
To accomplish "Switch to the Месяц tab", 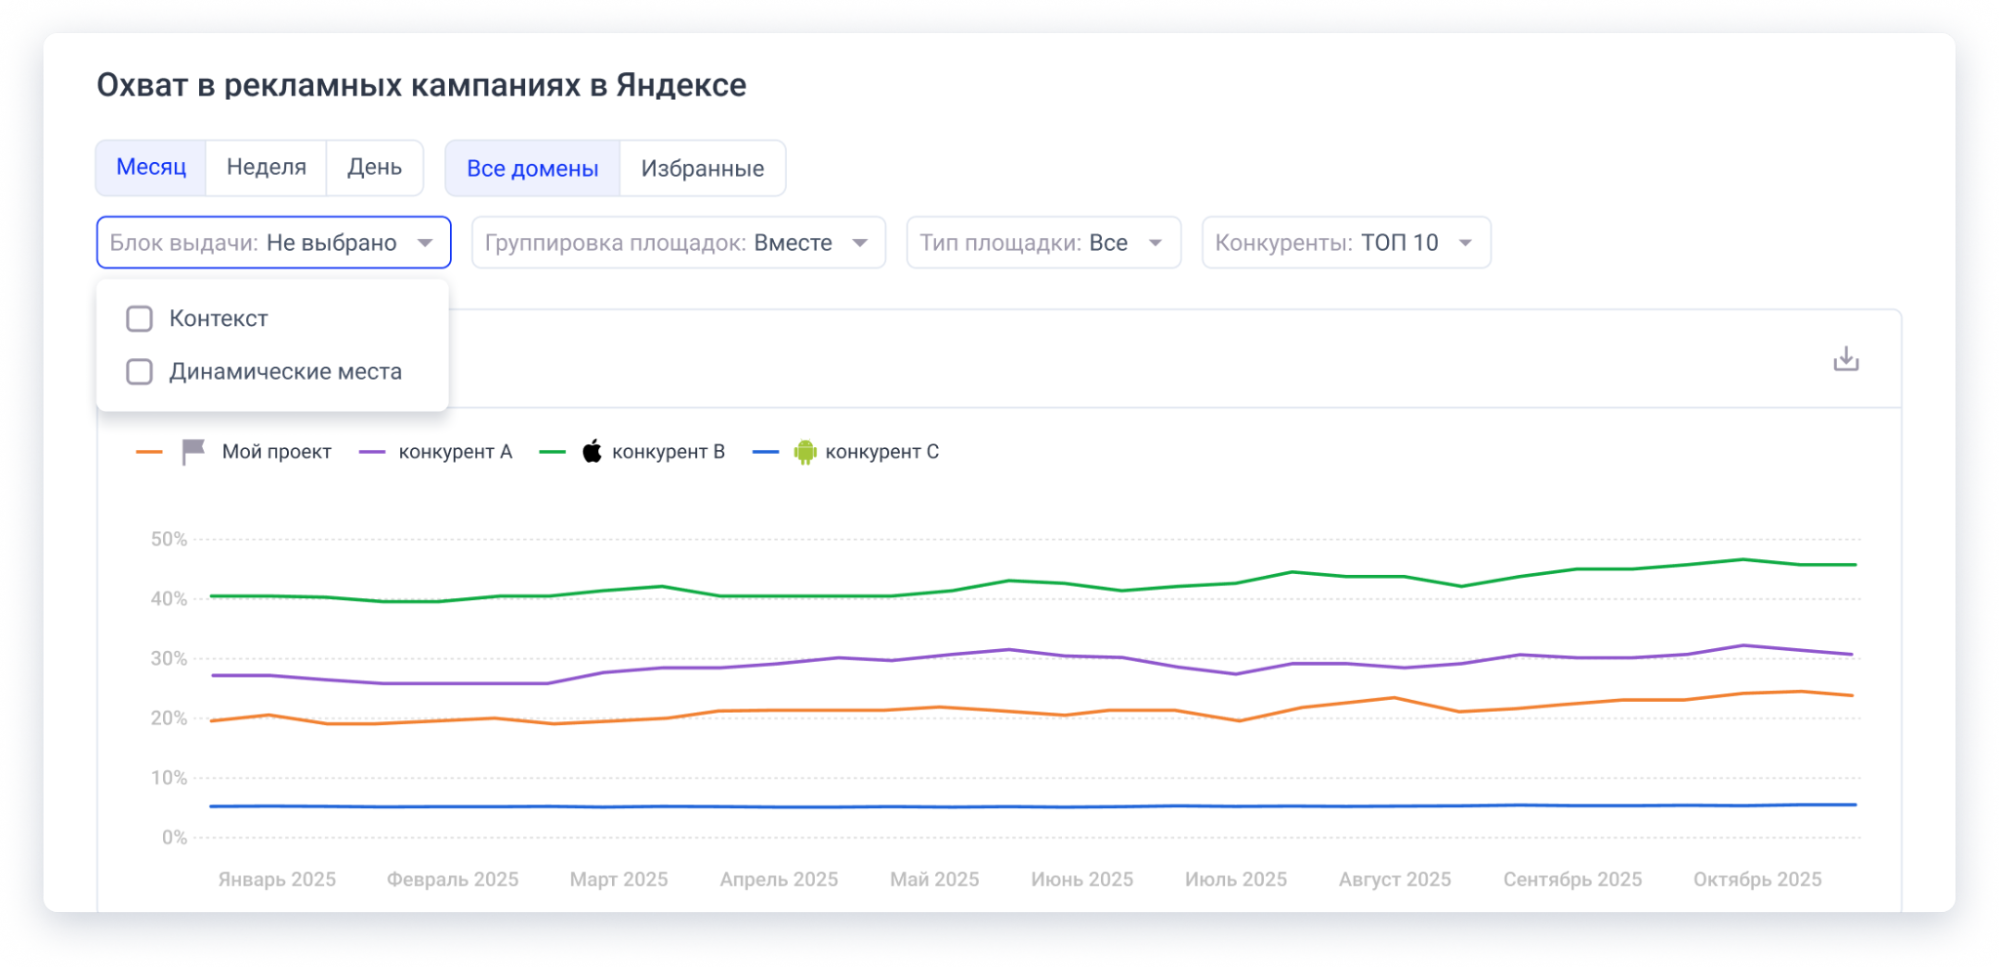I will pos(151,167).
